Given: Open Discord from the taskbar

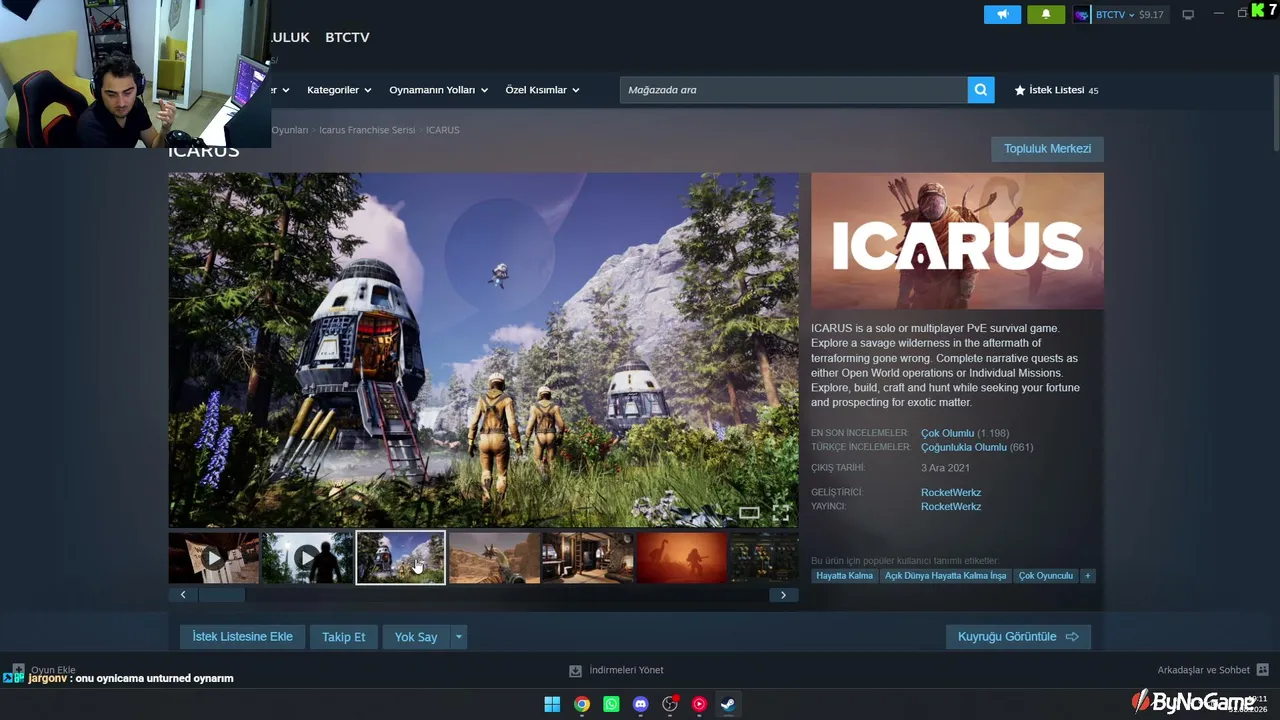Looking at the screenshot, I should (641, 704).
